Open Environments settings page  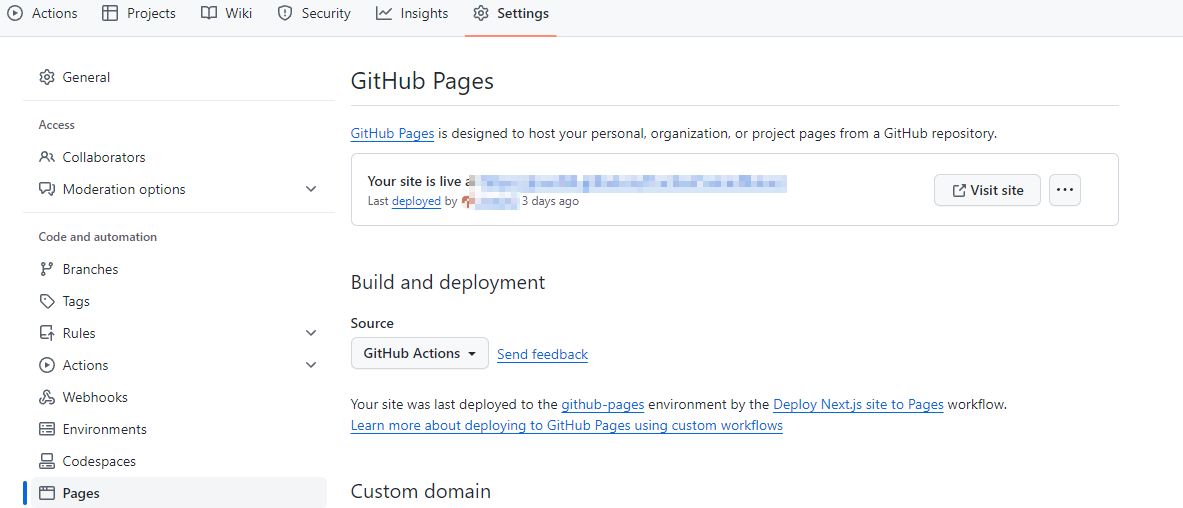(x=179, y=429)
